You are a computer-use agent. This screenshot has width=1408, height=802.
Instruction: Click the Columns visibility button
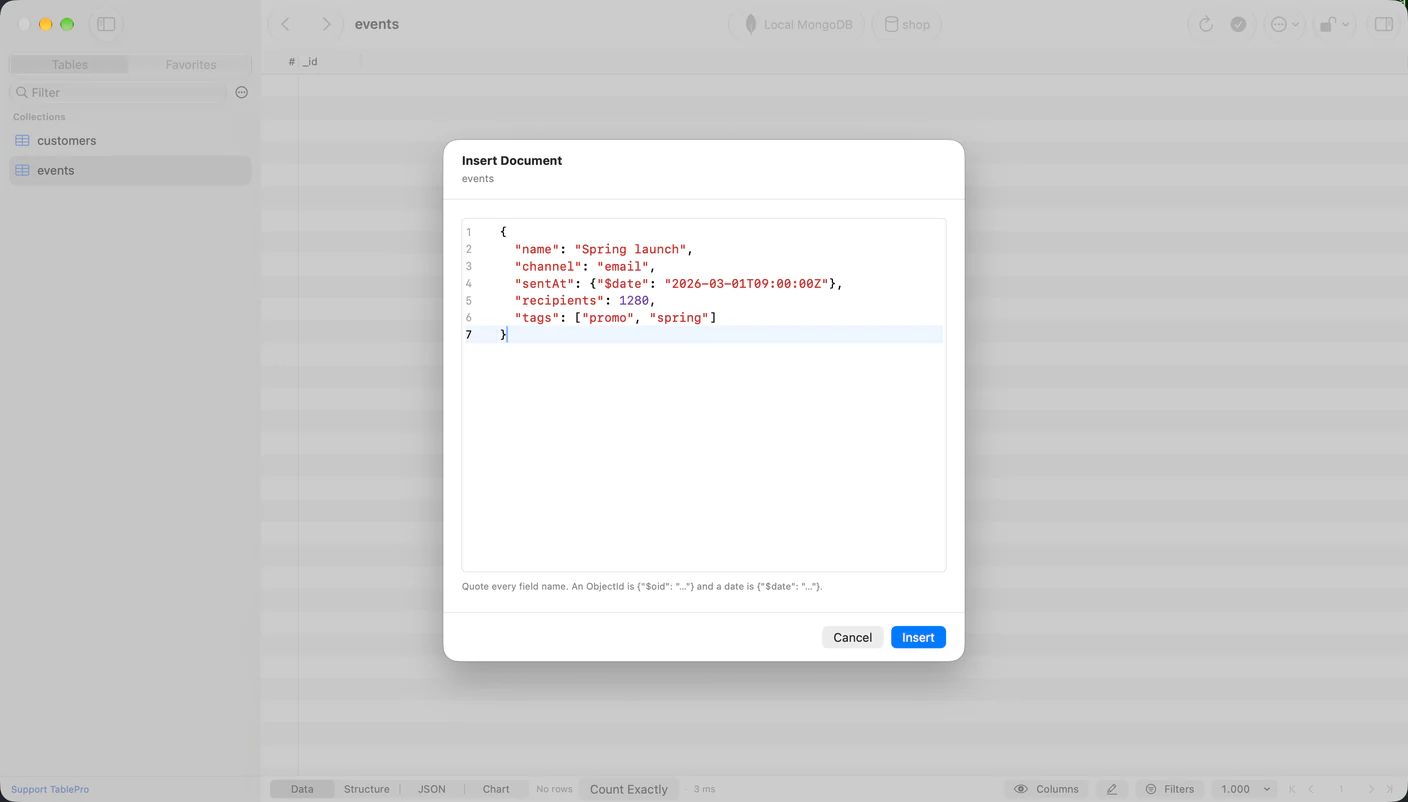[1045, 789]
